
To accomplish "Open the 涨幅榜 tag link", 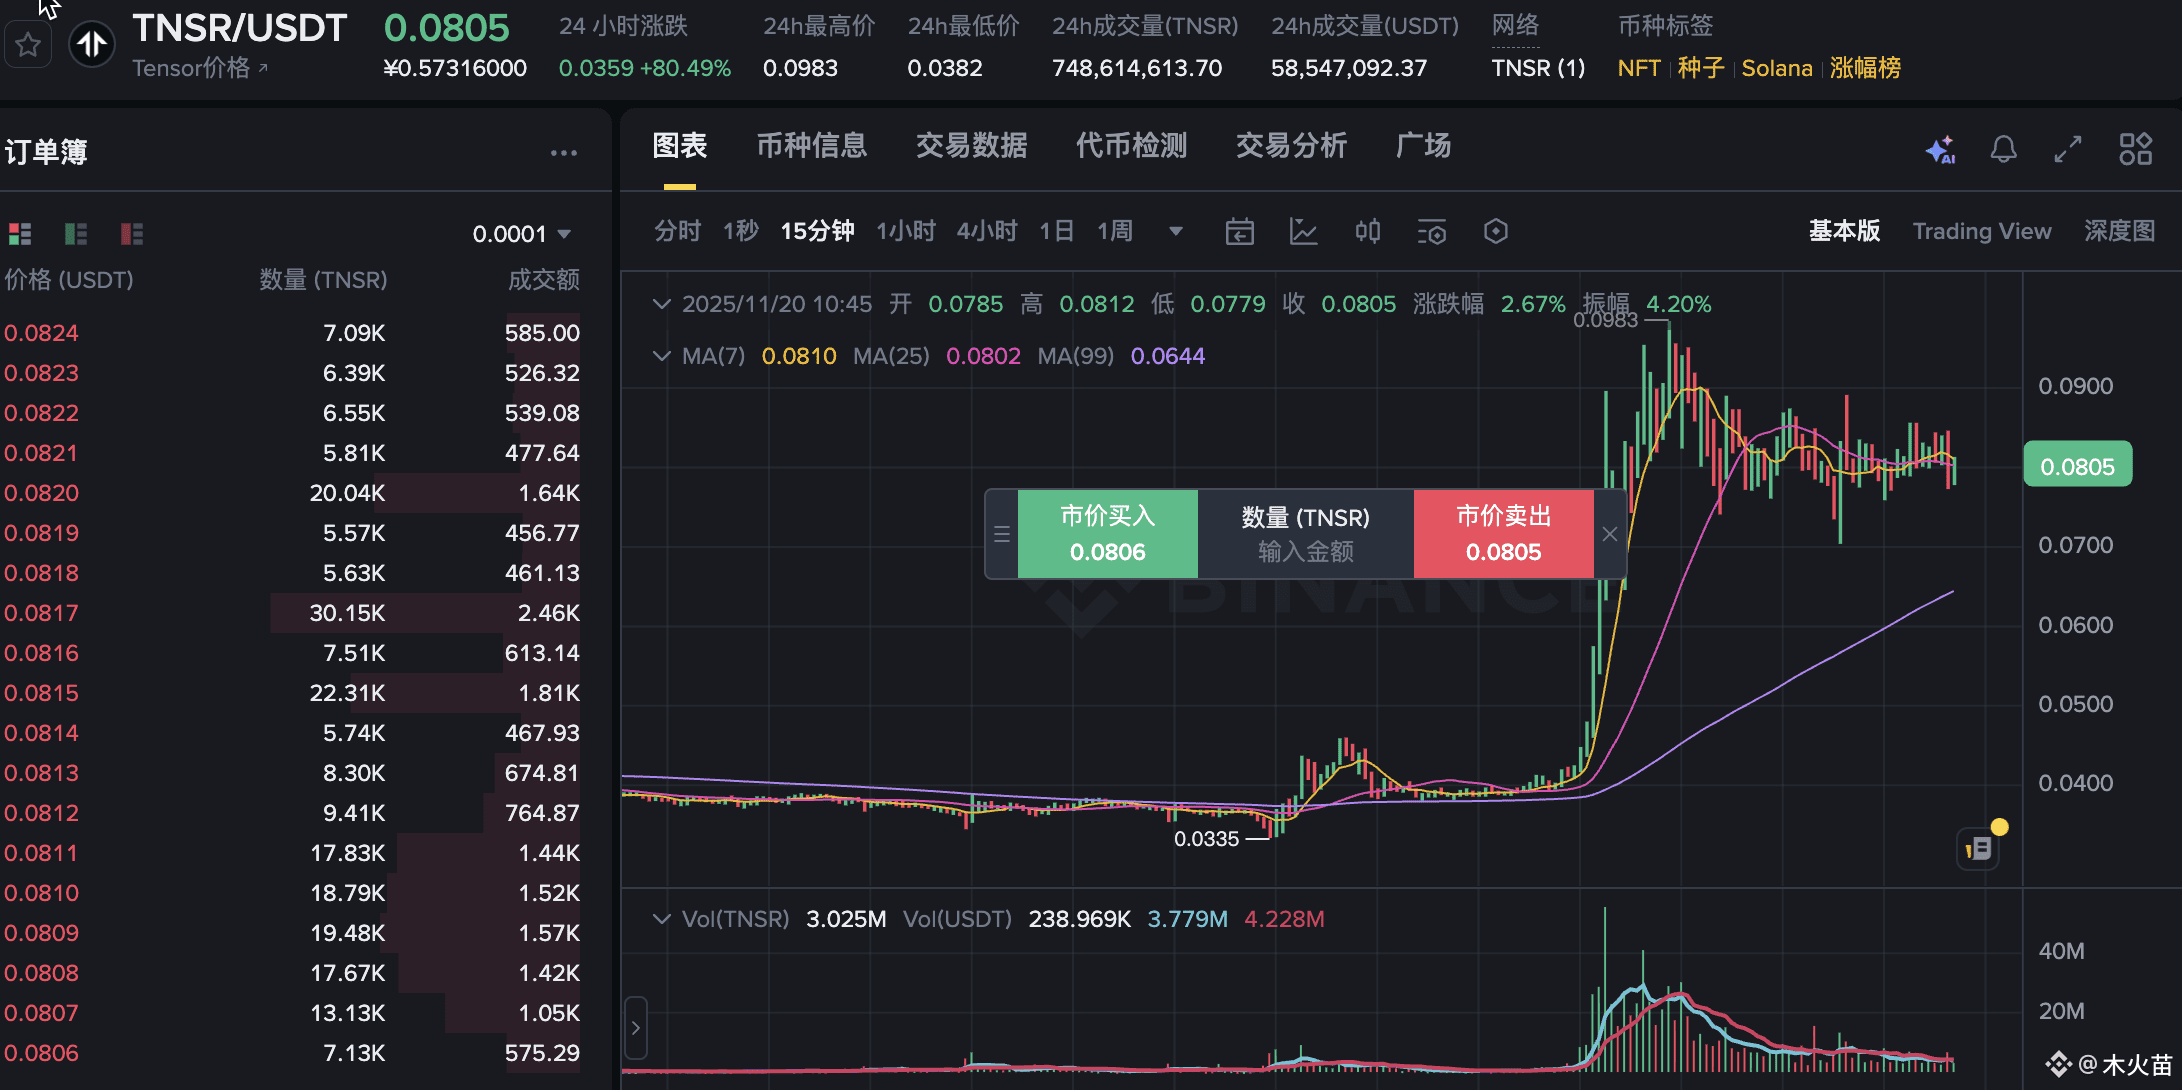I will (1865, 68).
